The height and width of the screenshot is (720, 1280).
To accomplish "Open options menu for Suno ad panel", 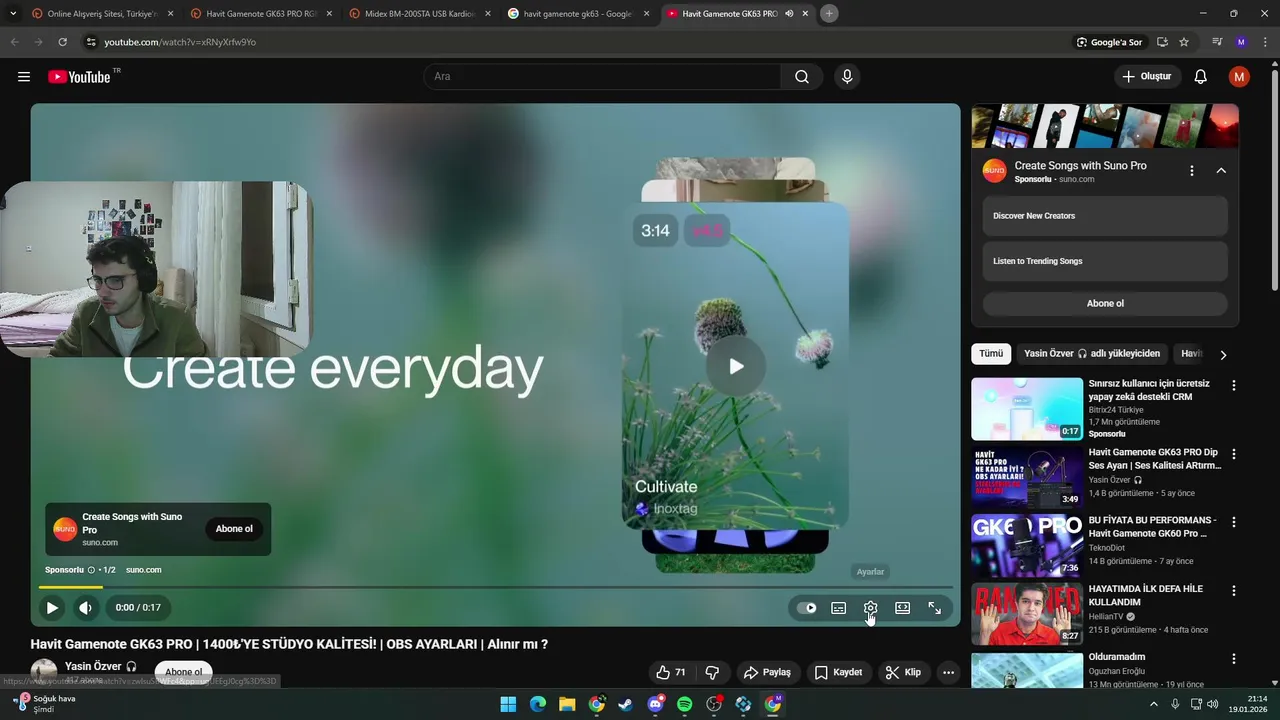I will 1192,171.
